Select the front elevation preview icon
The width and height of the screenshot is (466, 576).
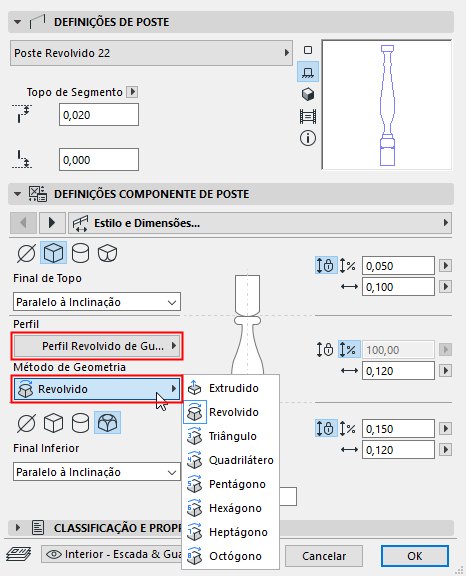pyautogui.click(x=308, y=72)
